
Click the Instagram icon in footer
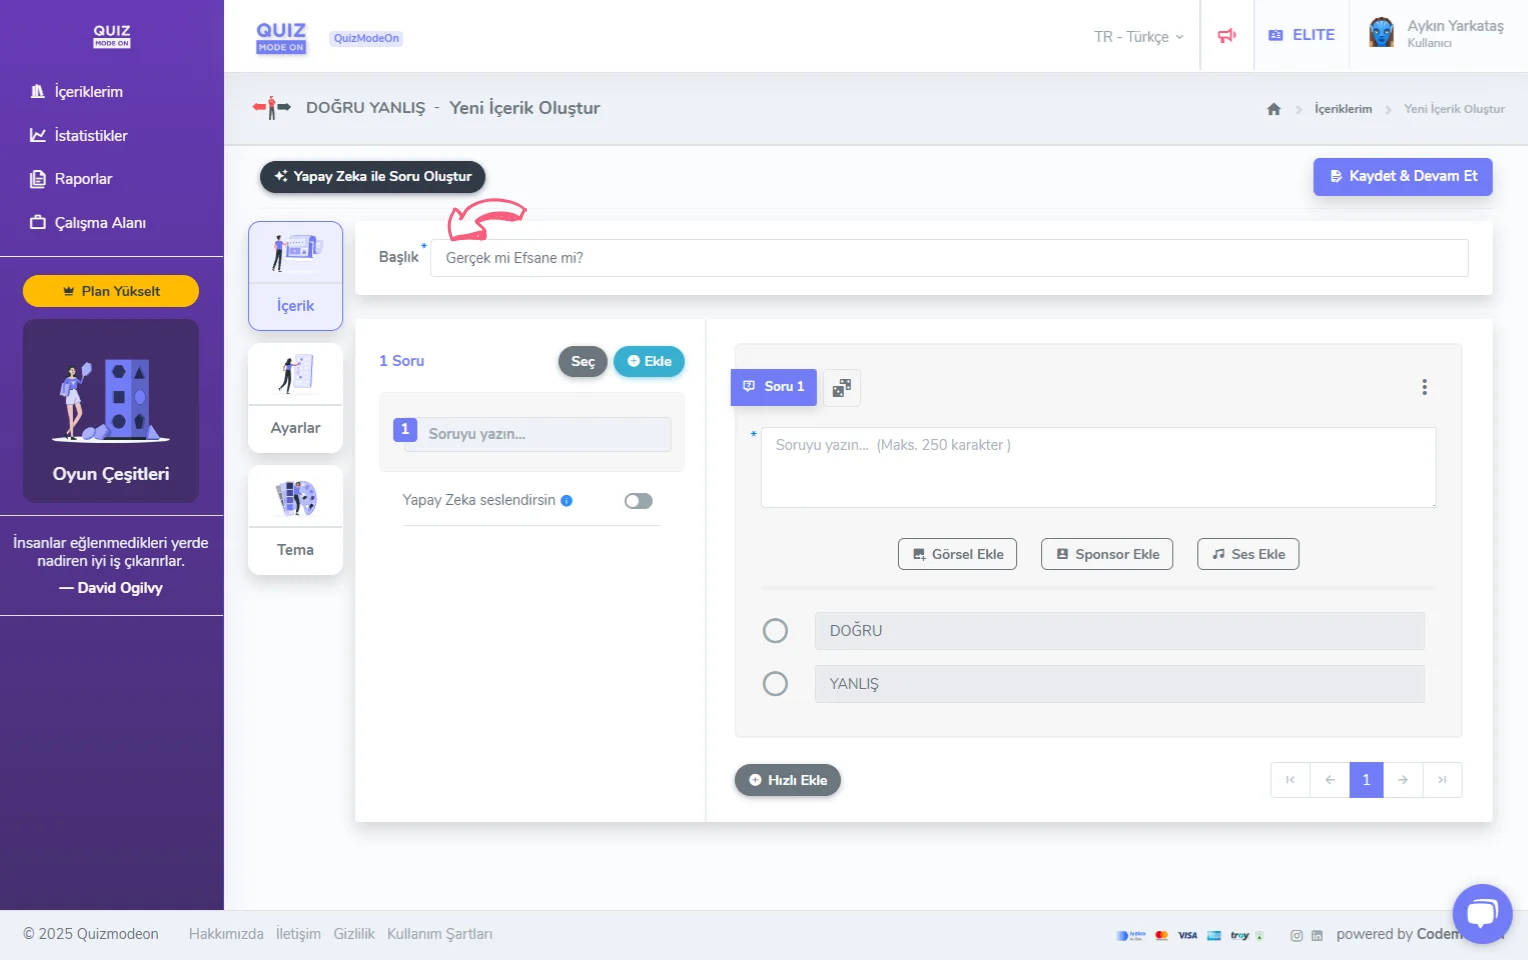pyautogui.click(x=1296, y=936)
